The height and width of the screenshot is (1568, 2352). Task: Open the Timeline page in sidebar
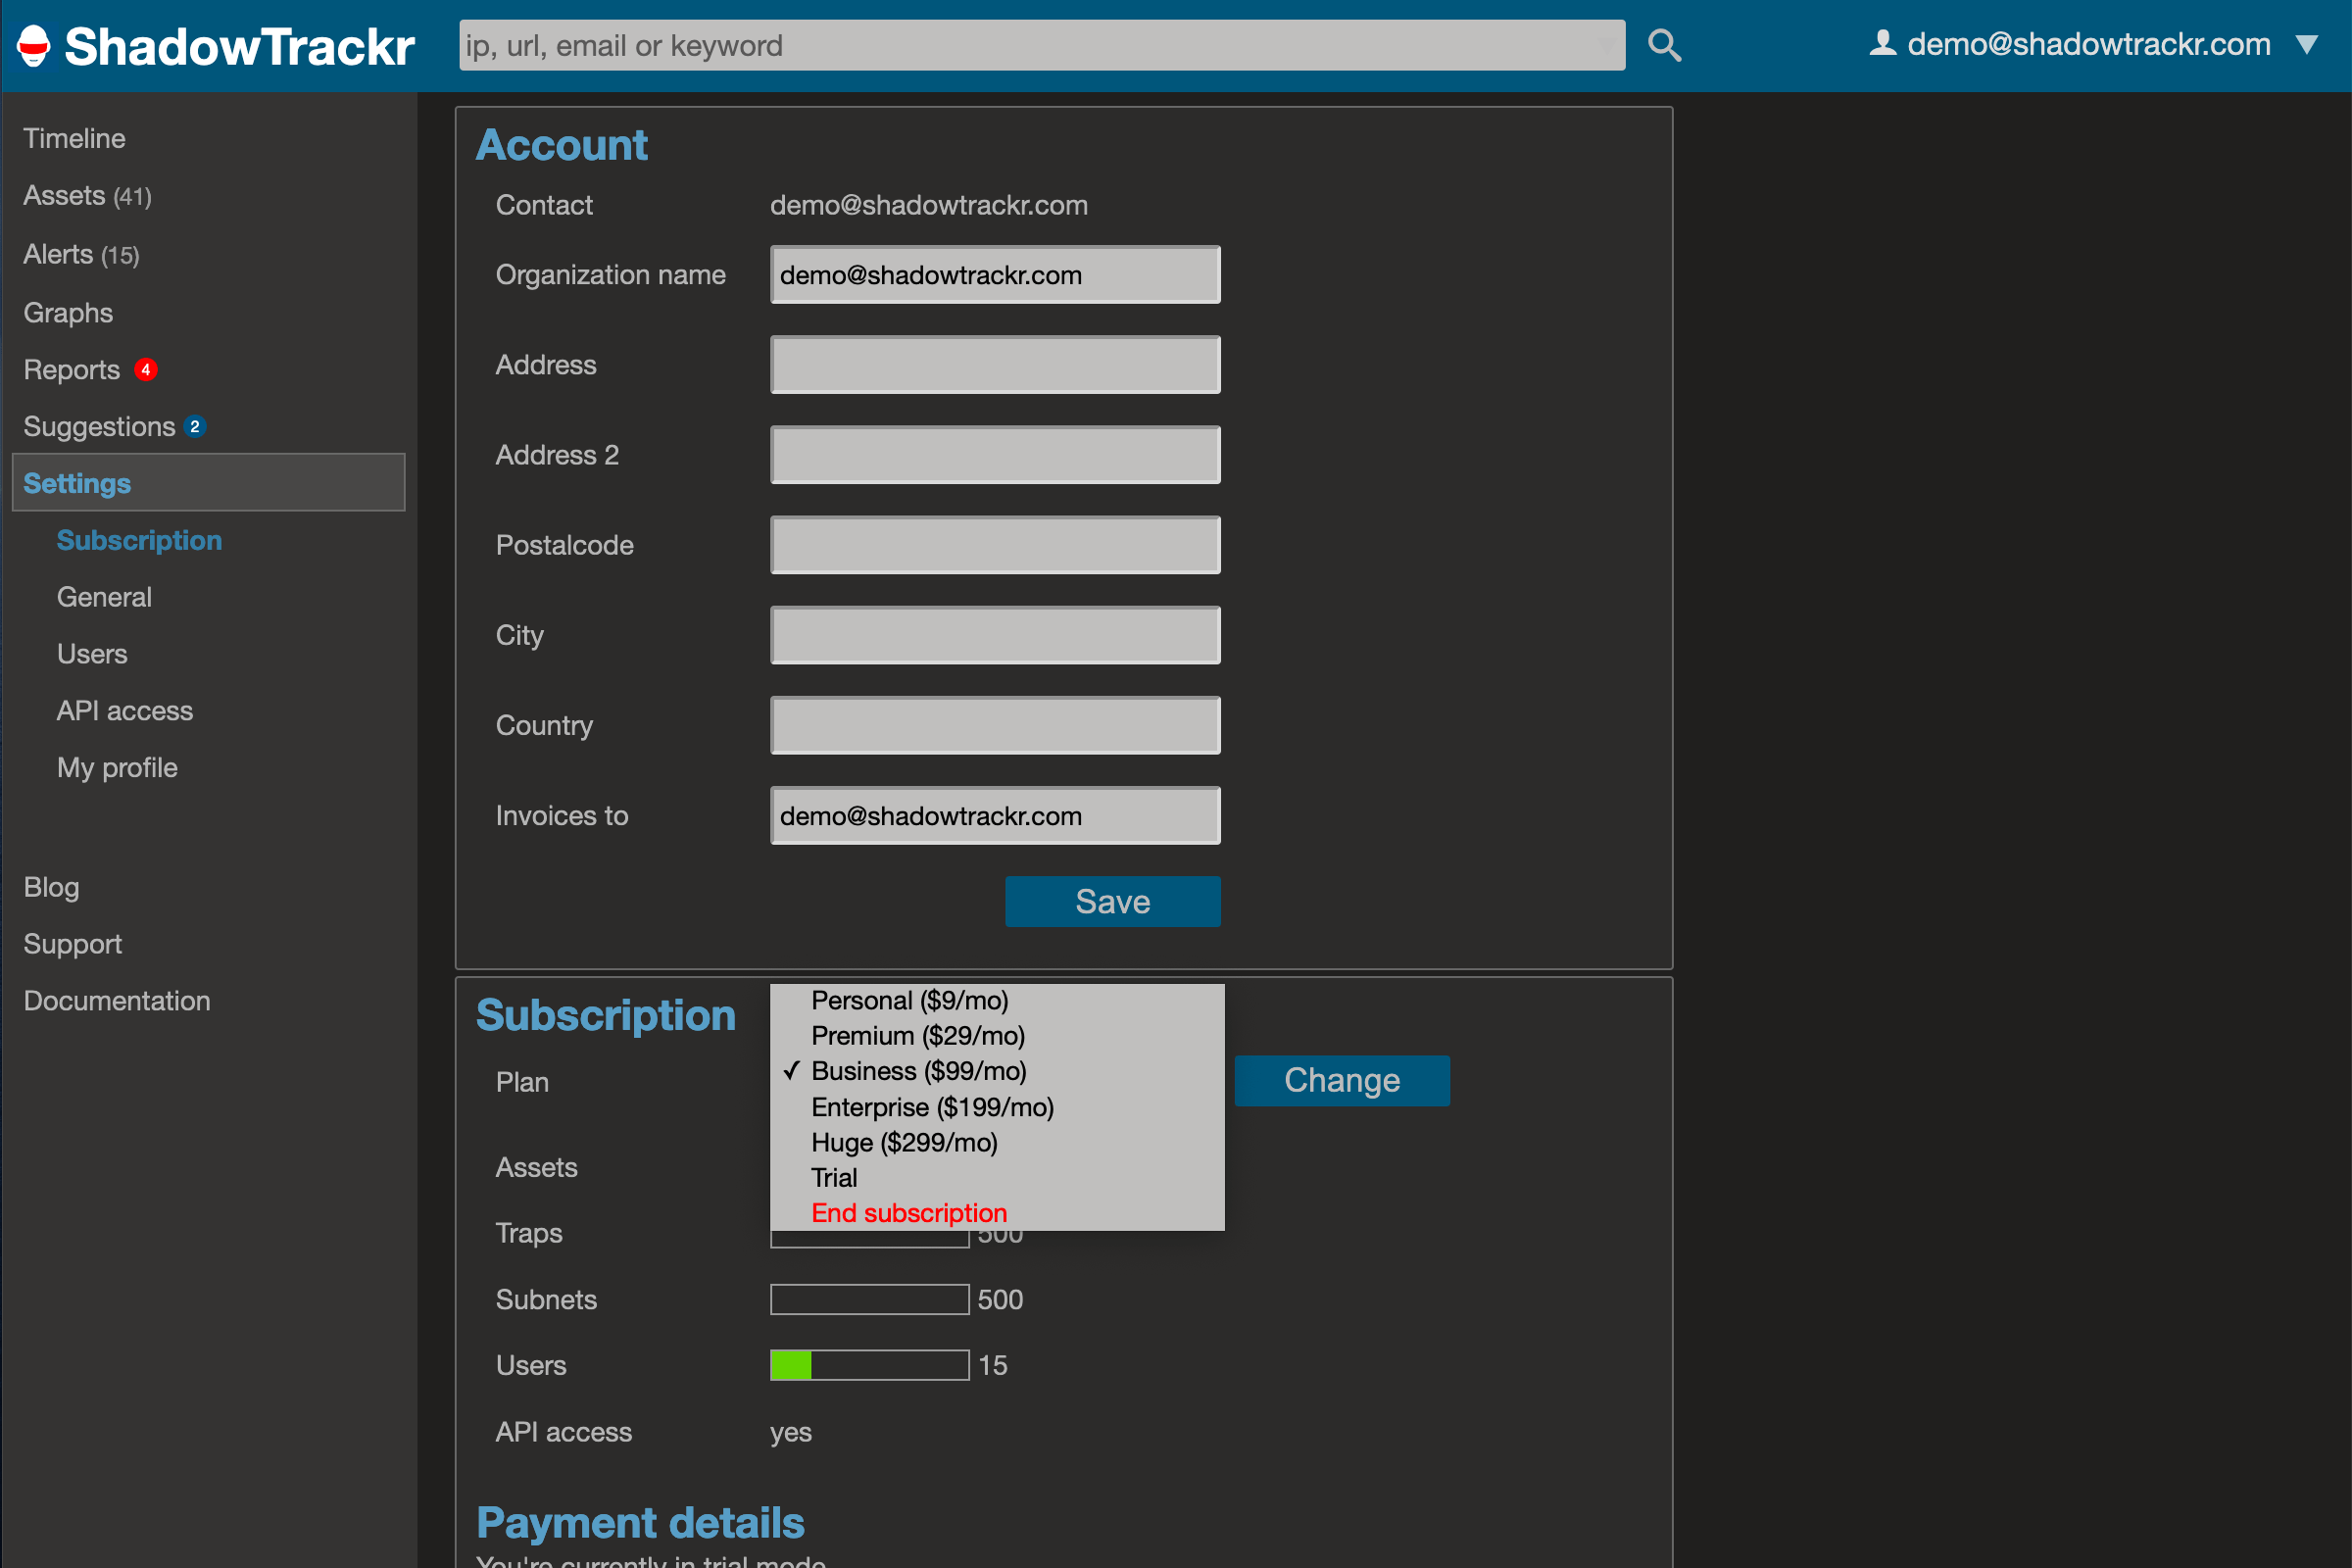[x=75, y=139]
